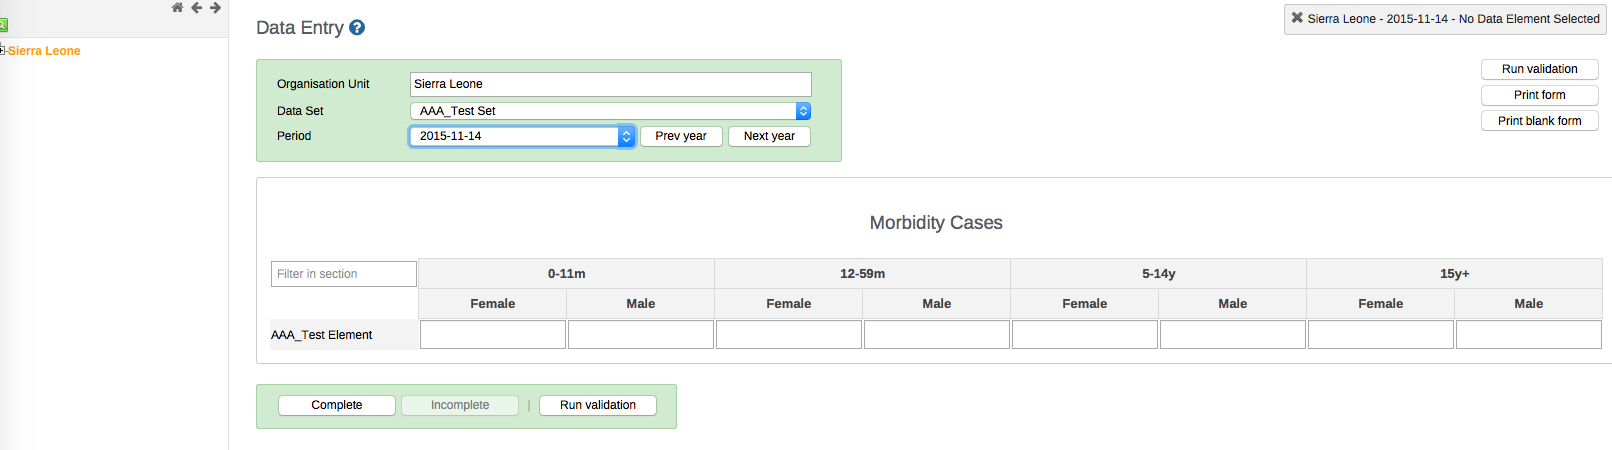Viewport: 1612px width, 450px height.
Task: Click the Organisation Unit text field
Action: click(x=610, y=84)
